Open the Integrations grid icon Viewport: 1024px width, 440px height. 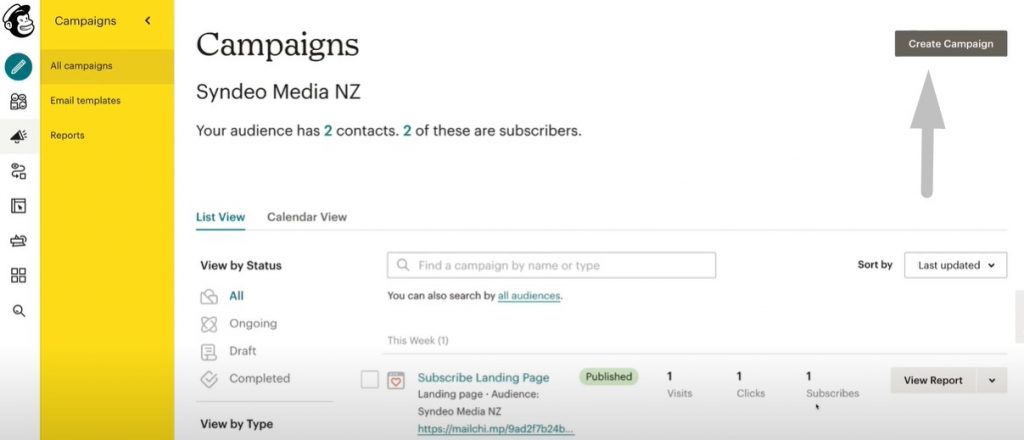point(18,275)
